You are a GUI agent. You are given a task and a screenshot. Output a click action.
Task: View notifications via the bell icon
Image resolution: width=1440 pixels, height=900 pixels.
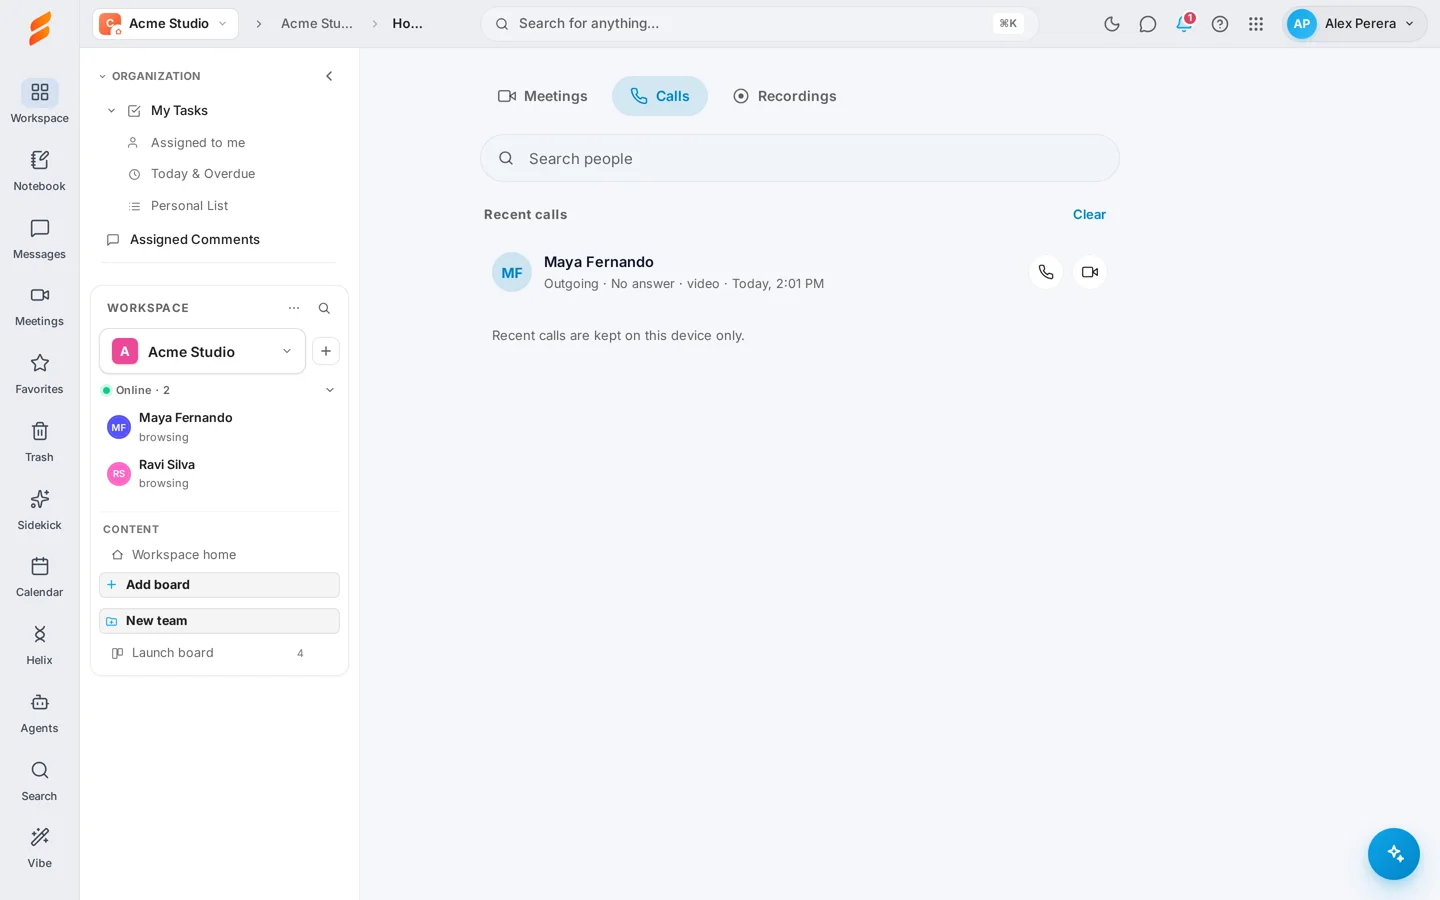coord(1184,24)
